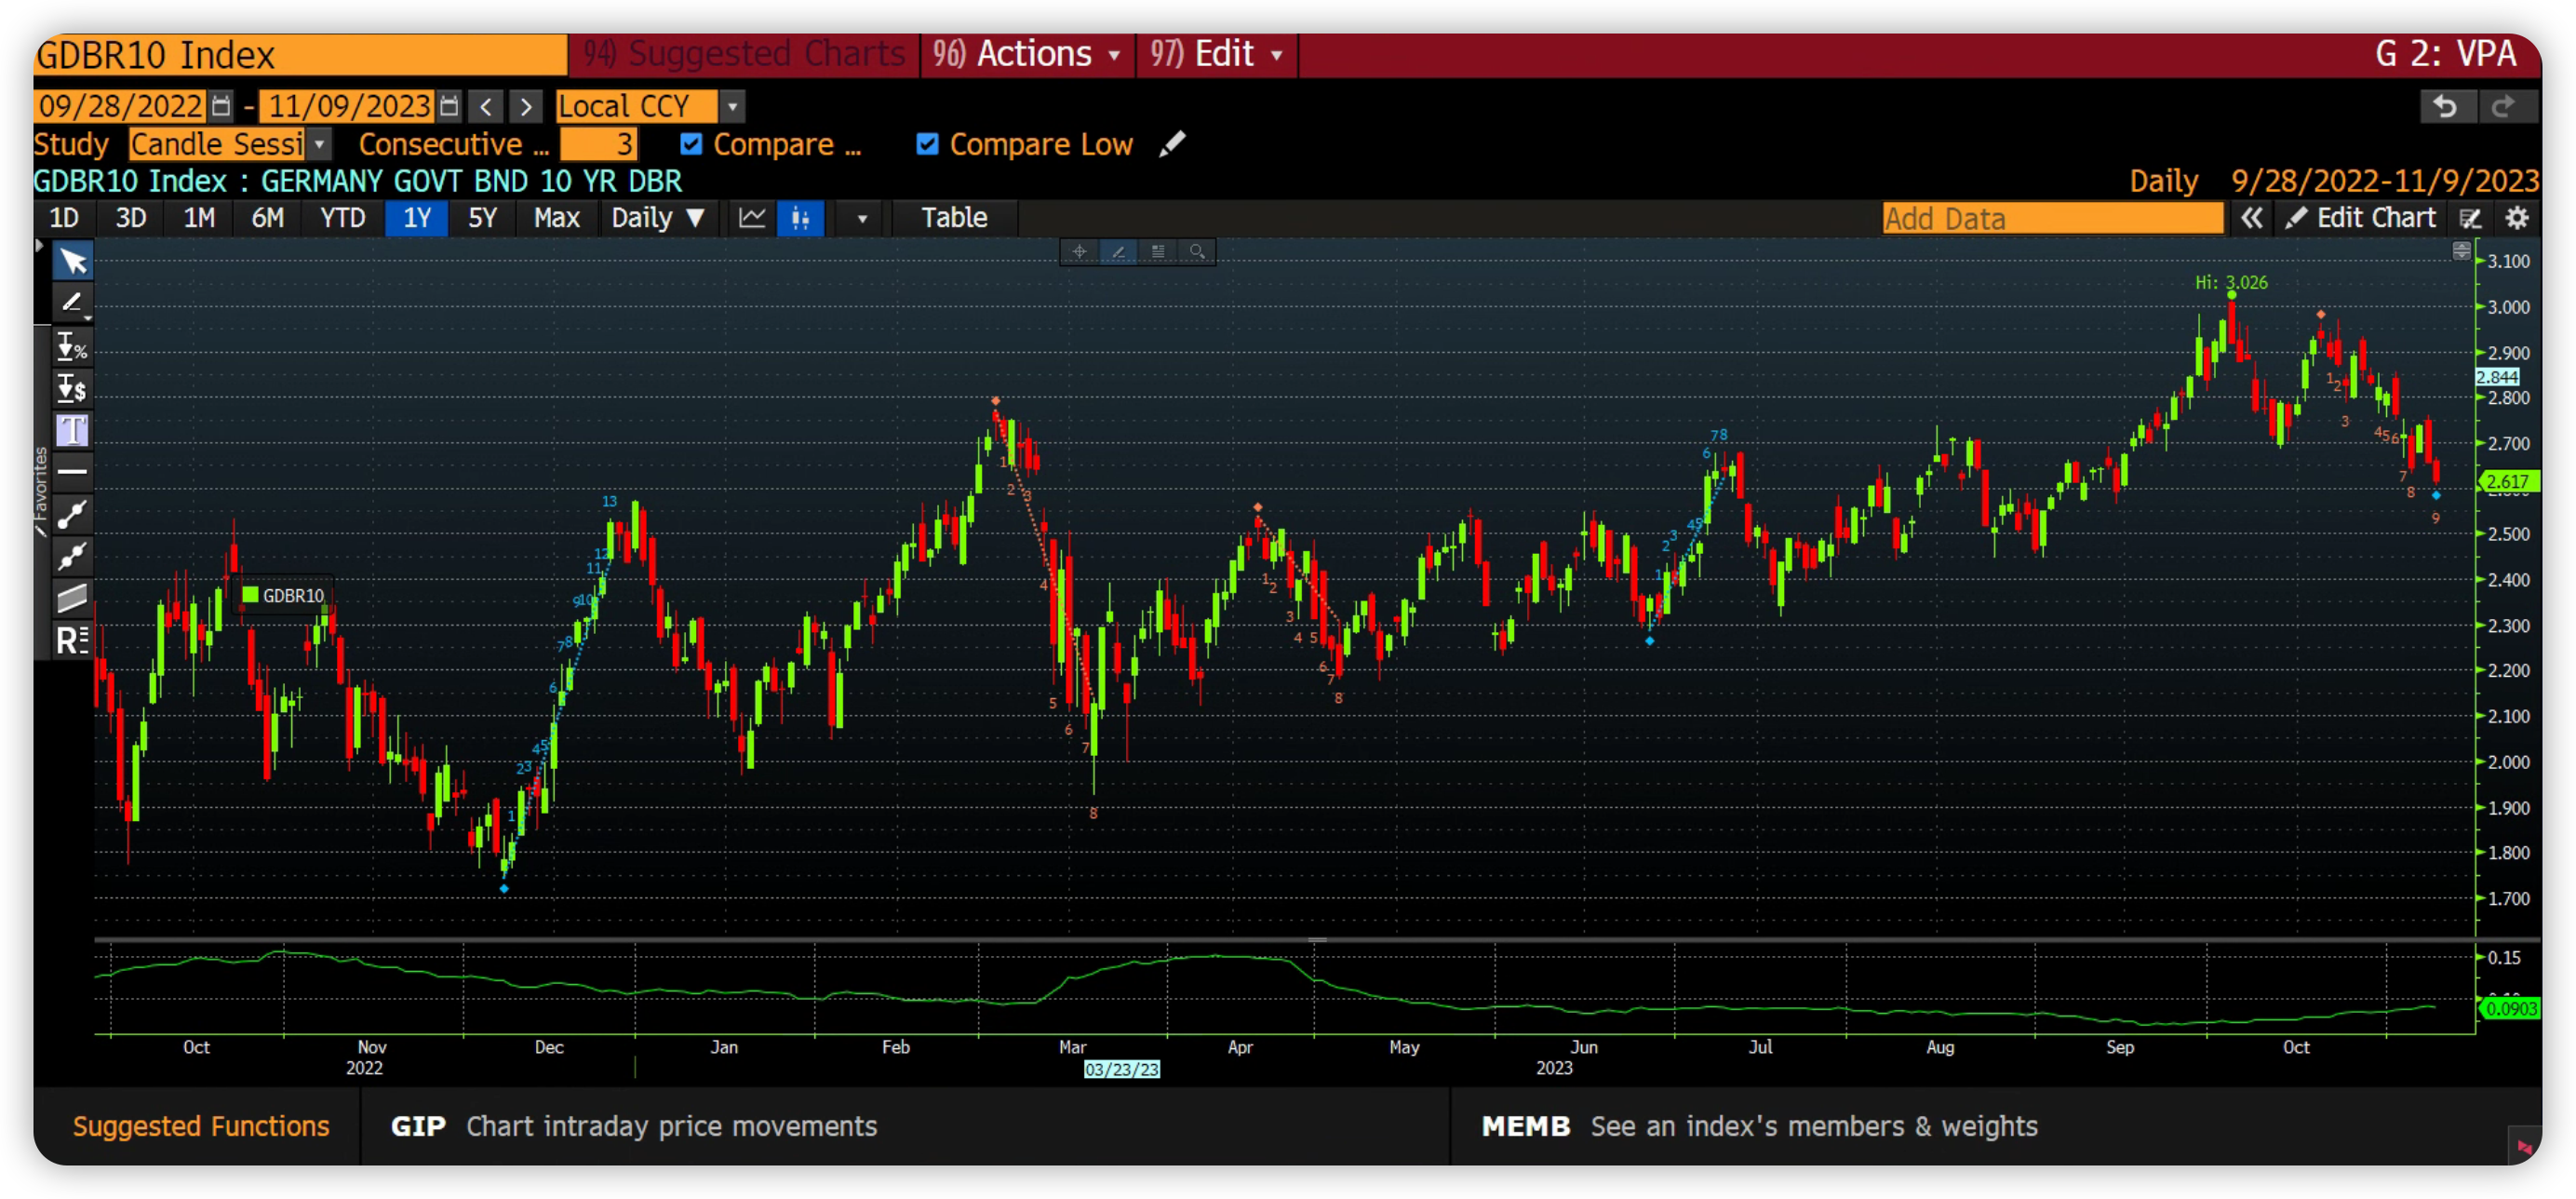
Task: Click the y-axis scale adjust icon
Action: 2461,250
